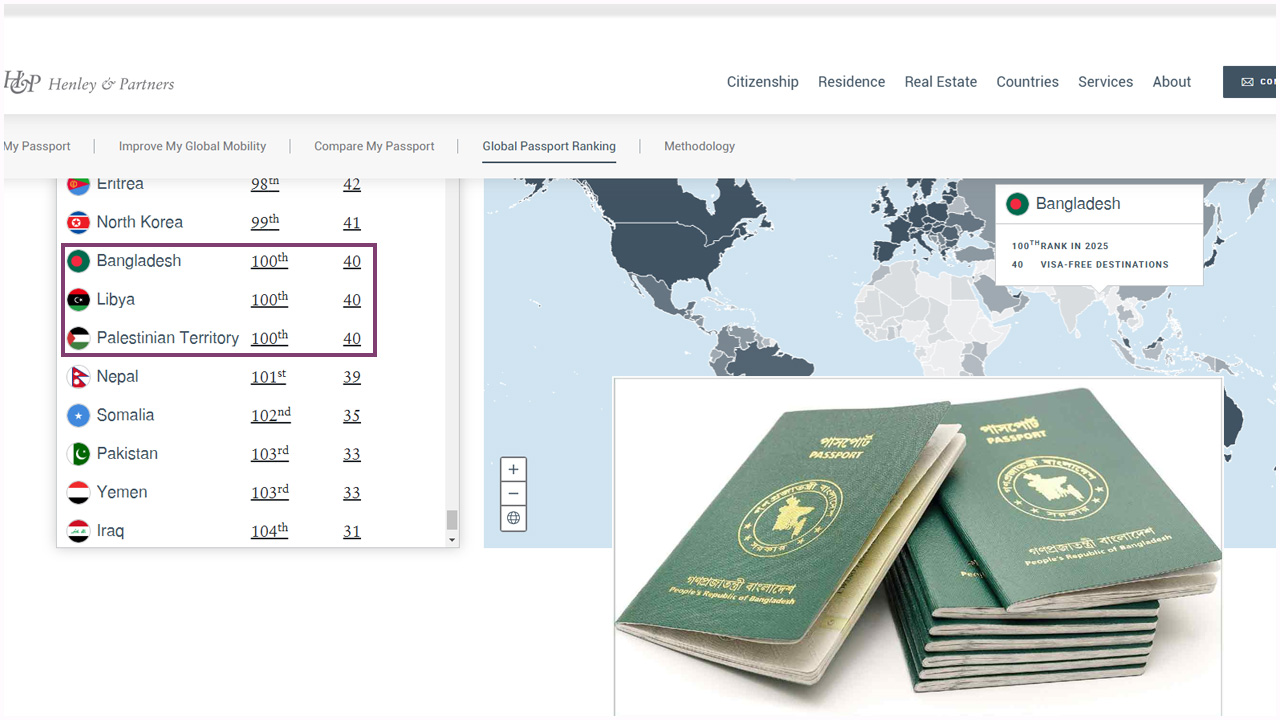Click the Pakistan flag icon
1280x720 pixels.
[x=78, y=454]
